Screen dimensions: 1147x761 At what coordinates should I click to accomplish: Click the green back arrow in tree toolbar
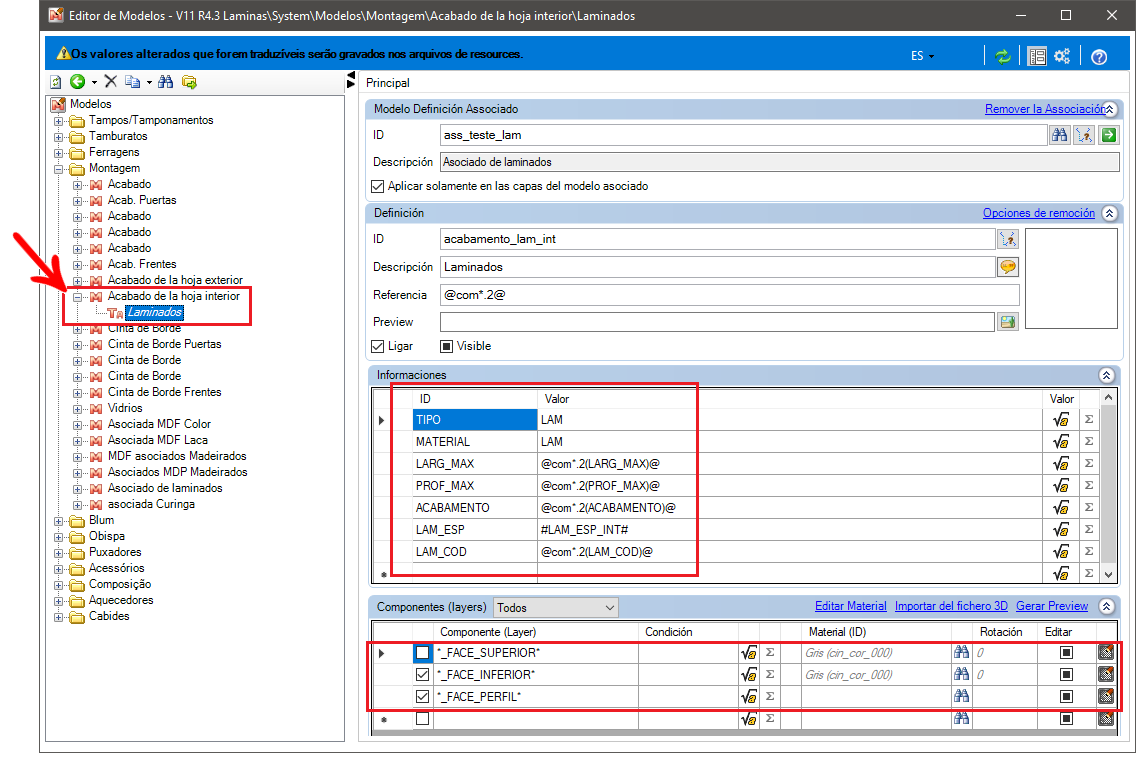(x=78, y=82)
